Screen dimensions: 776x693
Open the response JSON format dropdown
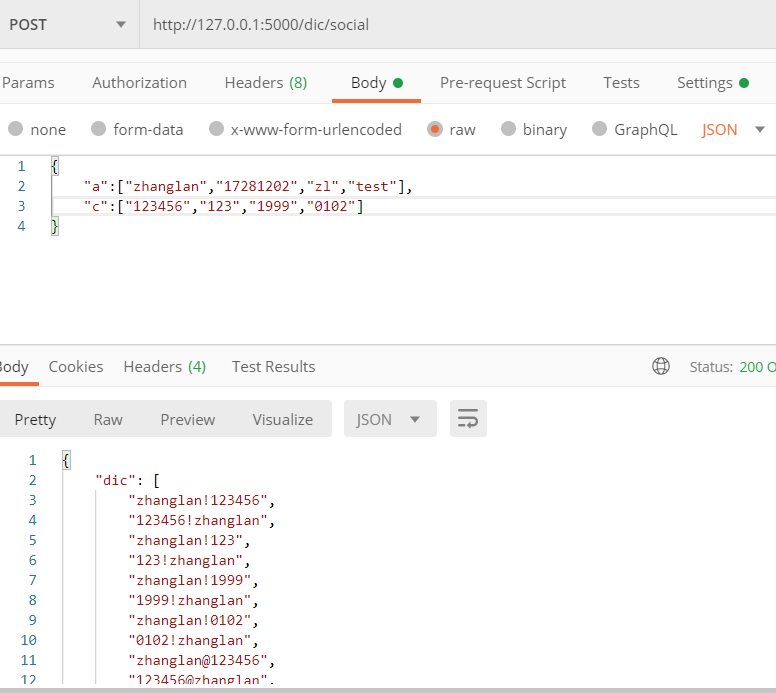[x=390, y=419]
